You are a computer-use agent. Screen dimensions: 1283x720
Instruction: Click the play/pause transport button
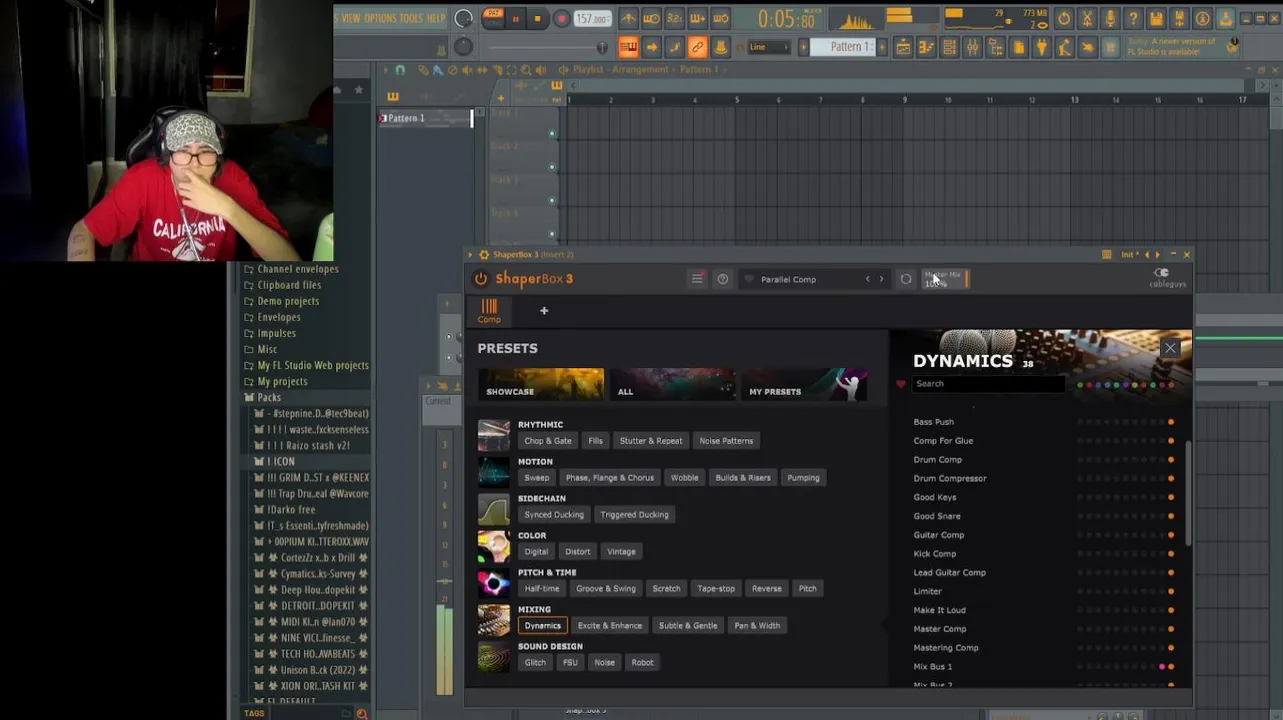click(x=515, y=19)
